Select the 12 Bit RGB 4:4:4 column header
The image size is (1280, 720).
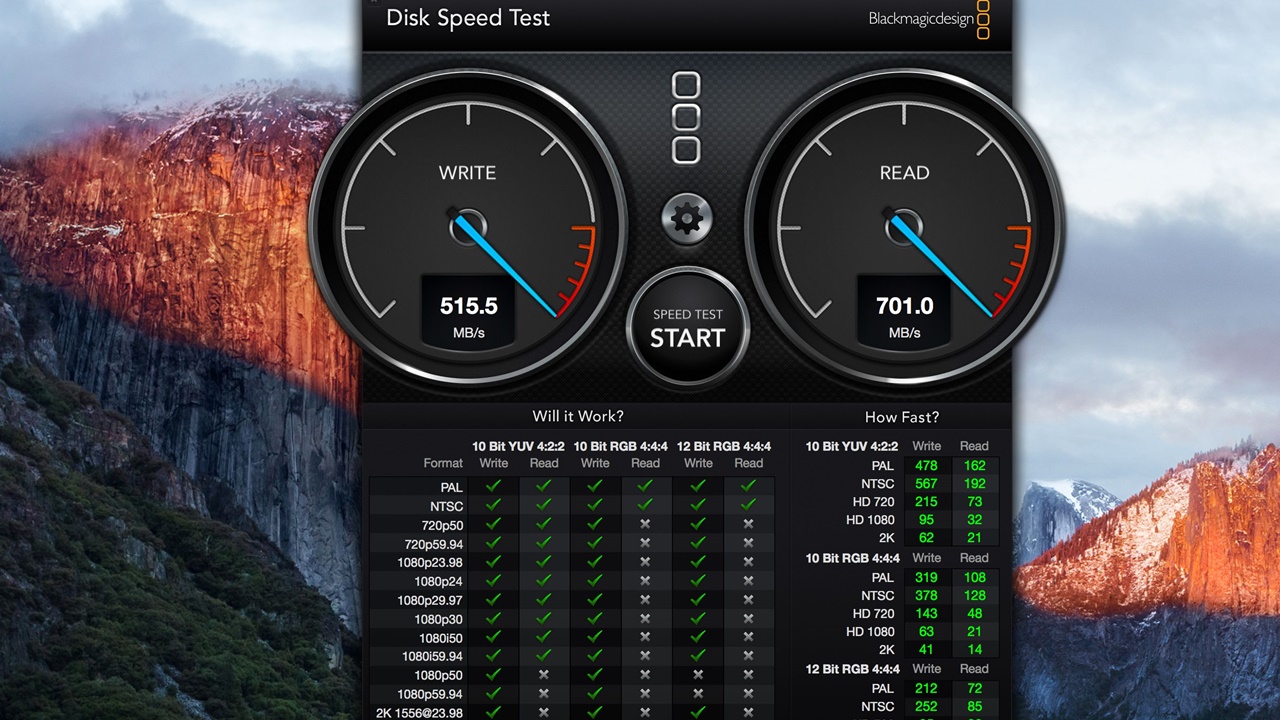pyautogui.click(x=723, y=446)
